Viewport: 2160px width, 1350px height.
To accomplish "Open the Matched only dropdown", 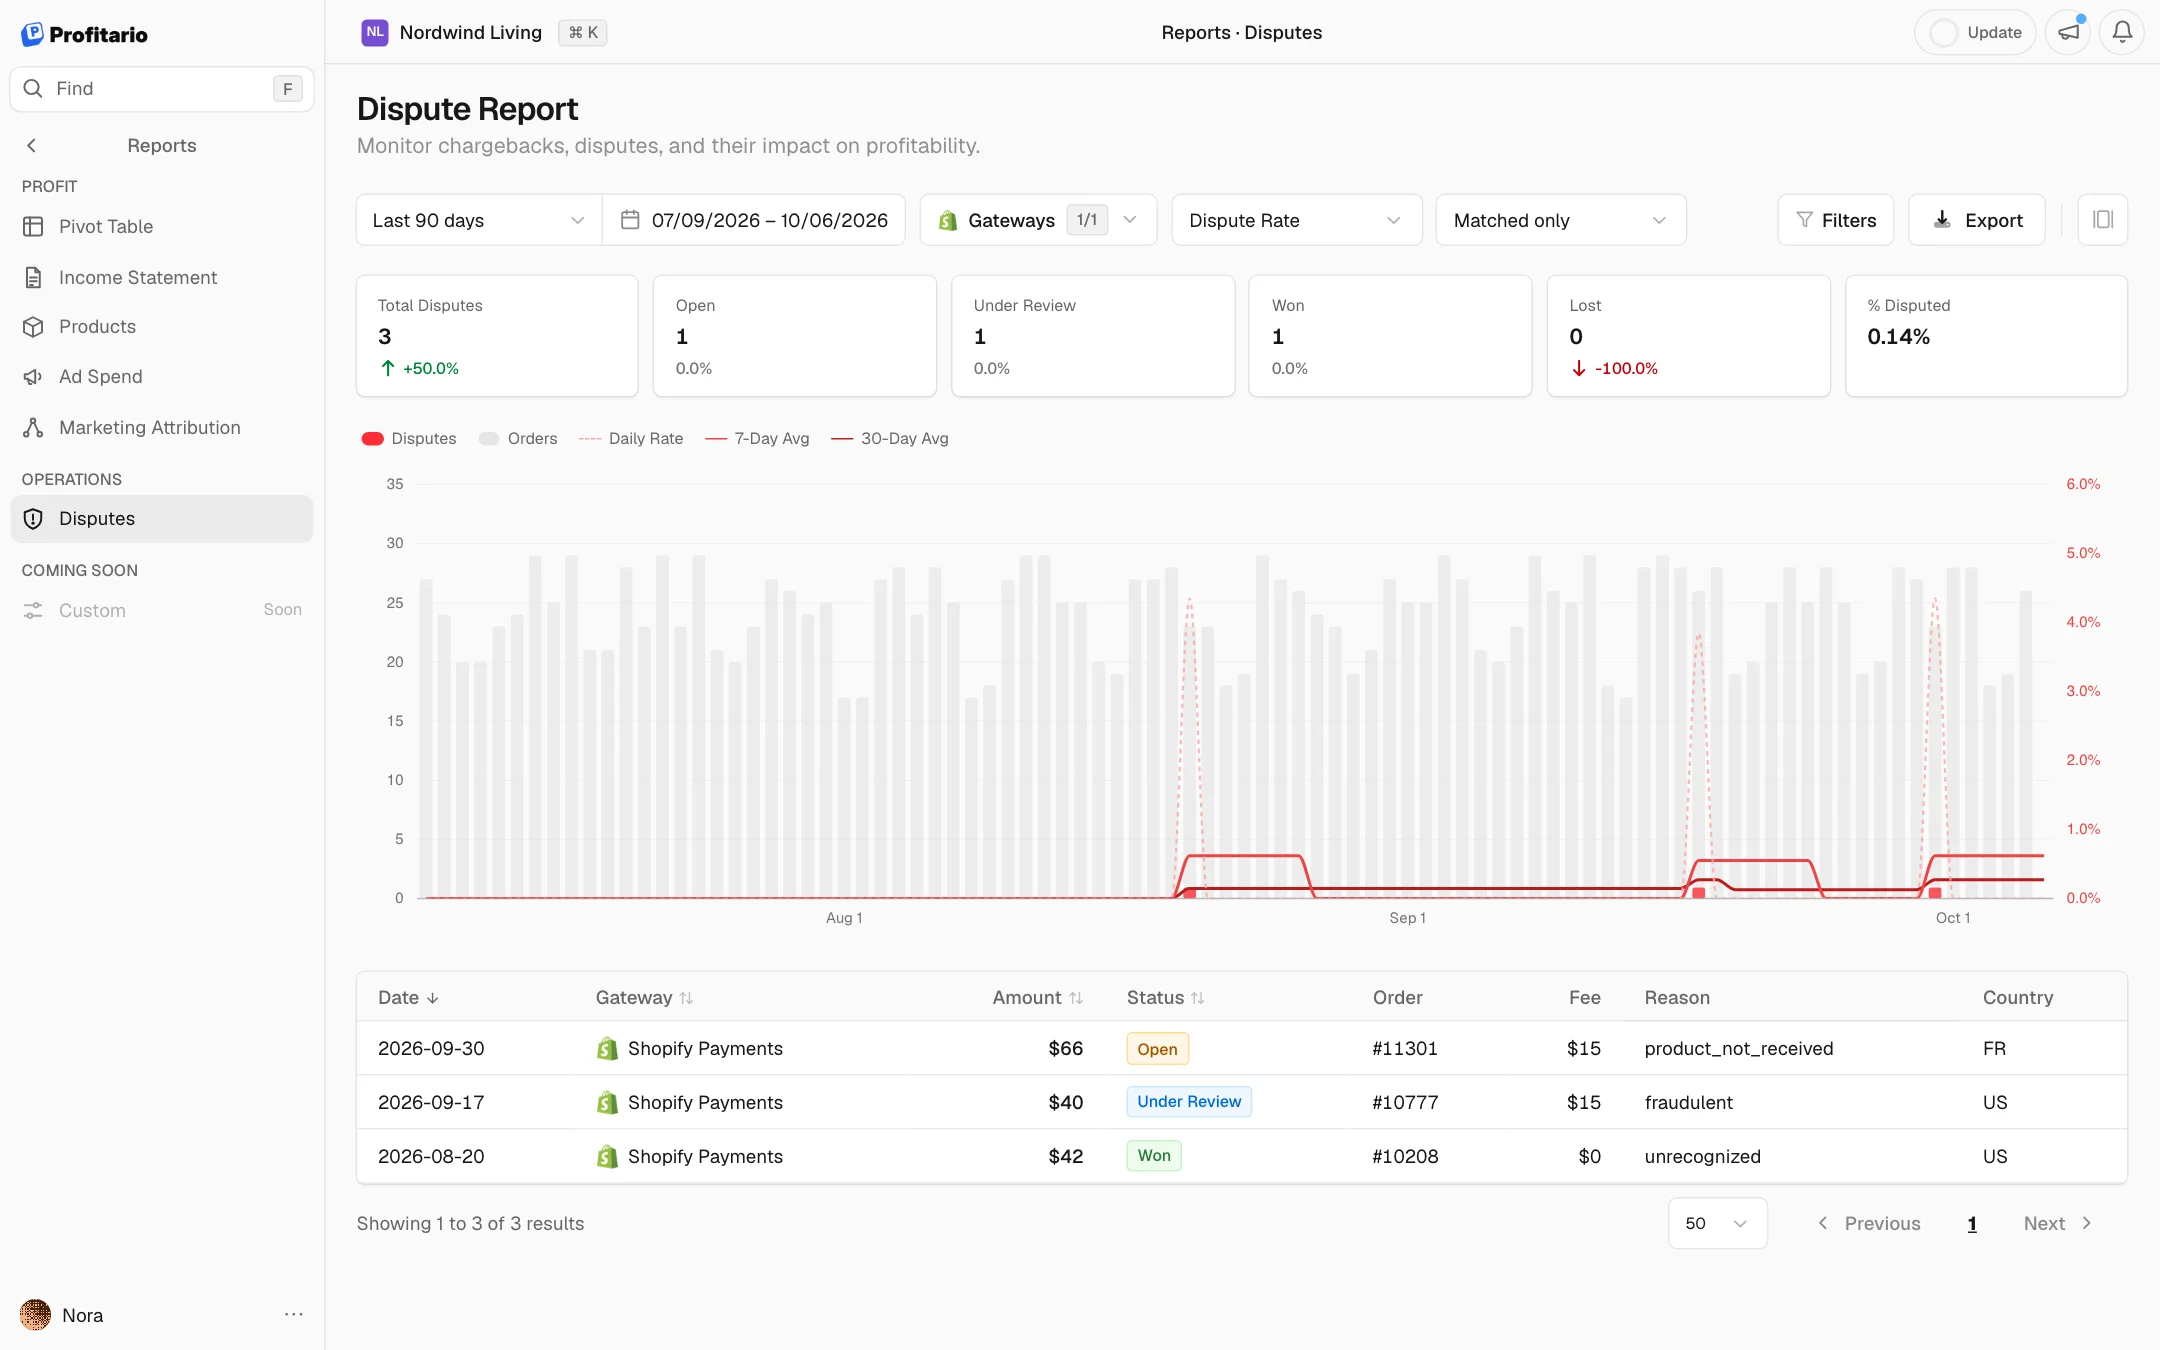I will pos(1561,220).
